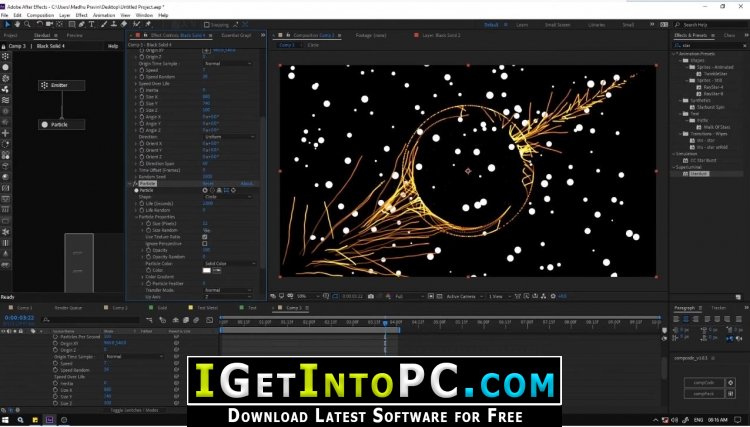
Task: Collapse the Particle Properties group
Action: click(x=136, y=217)
